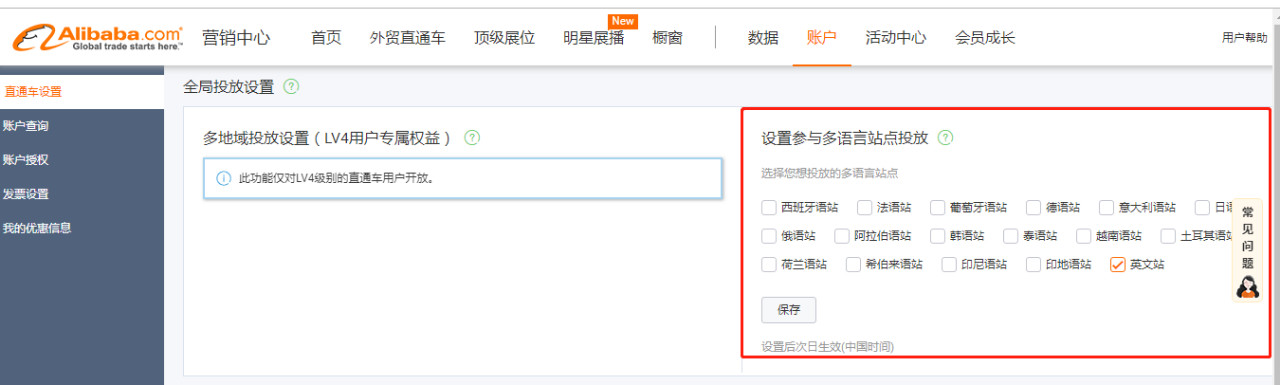Click the 保存 button
Image resolution: width=1280 pixels, height=385 pixels.
(788, 310)
